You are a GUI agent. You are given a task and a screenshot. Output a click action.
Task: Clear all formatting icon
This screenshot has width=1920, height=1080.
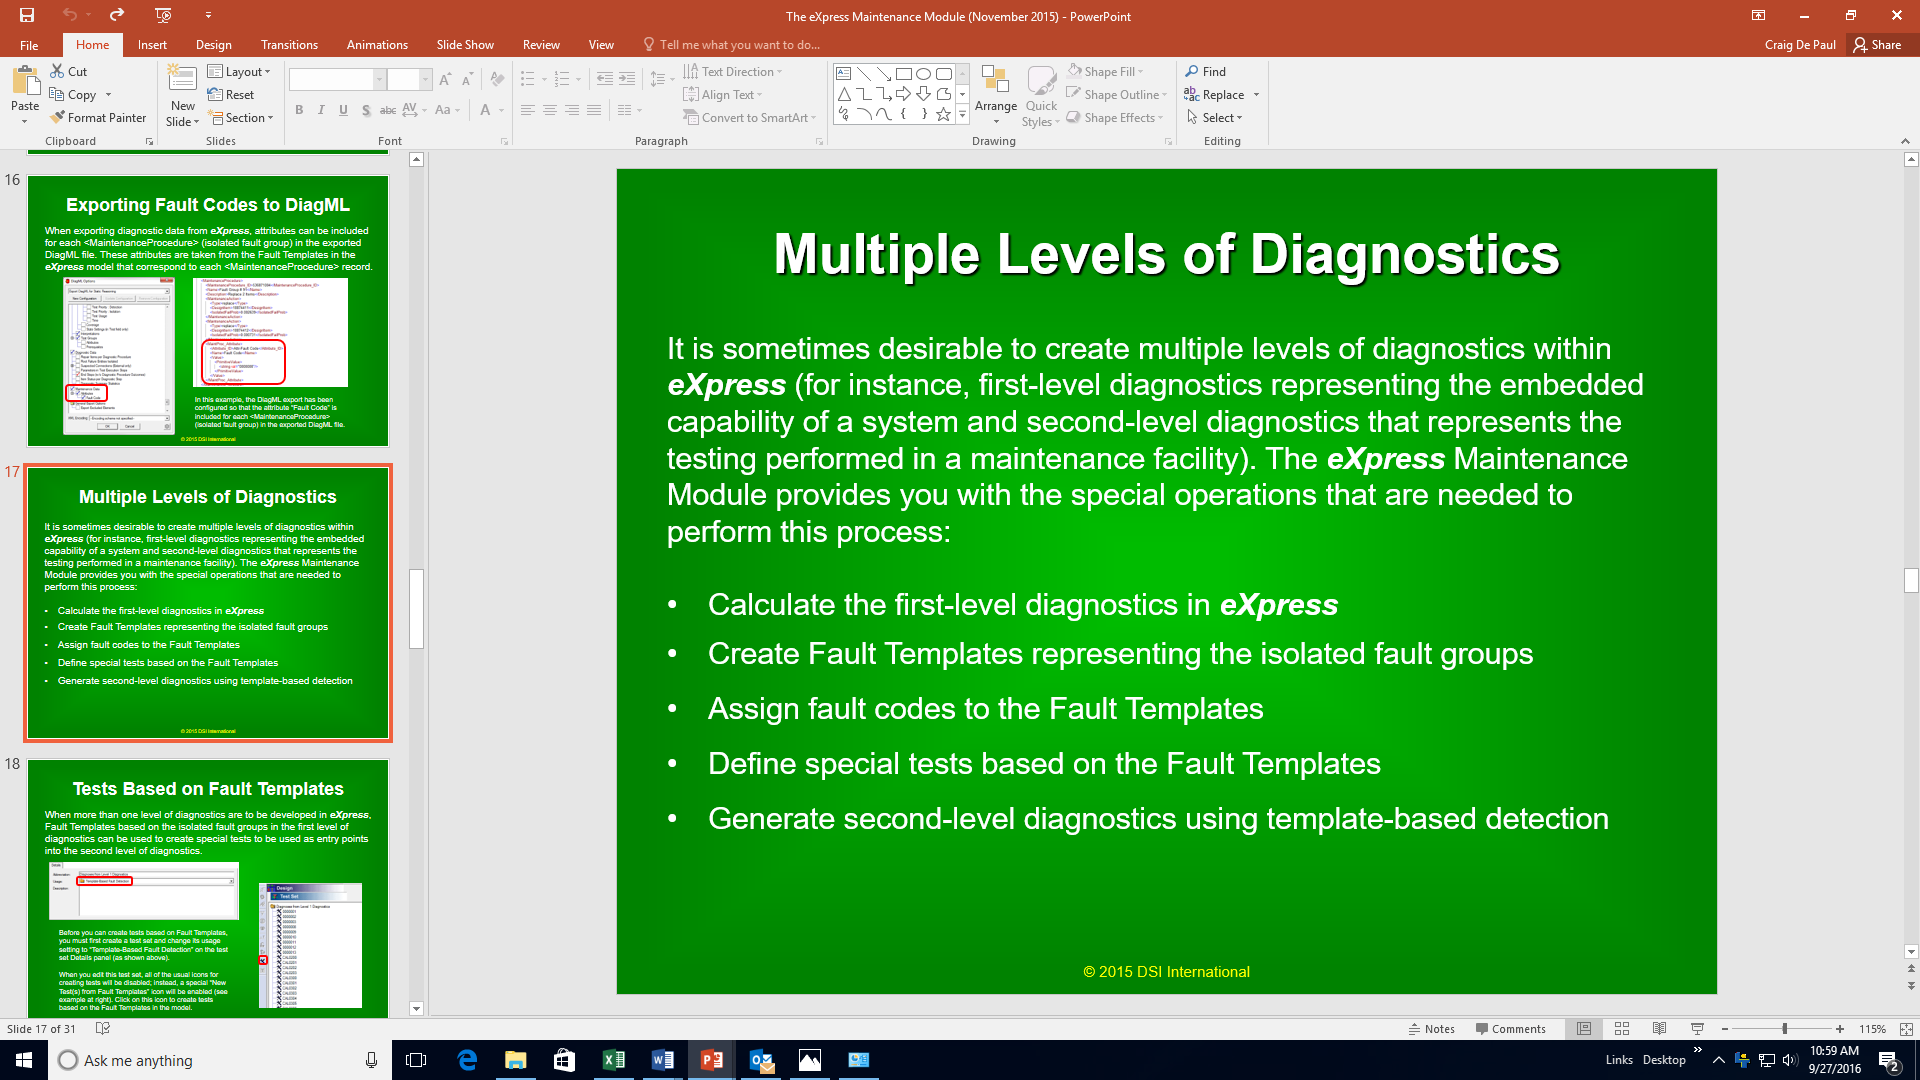pos(497,79)
